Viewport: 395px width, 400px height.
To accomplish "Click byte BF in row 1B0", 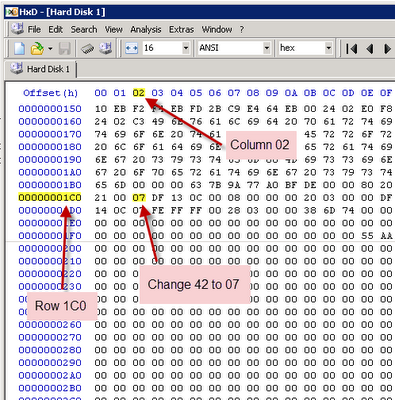I will 291,185.
